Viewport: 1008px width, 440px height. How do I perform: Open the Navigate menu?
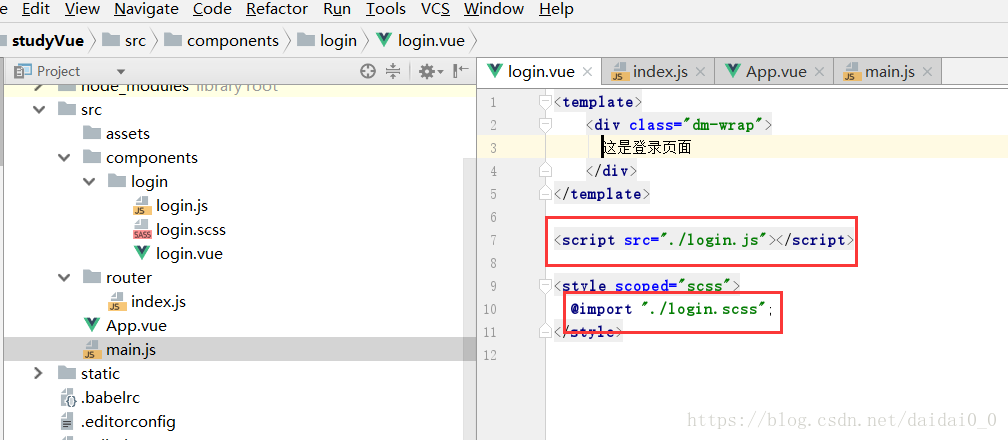147,9
